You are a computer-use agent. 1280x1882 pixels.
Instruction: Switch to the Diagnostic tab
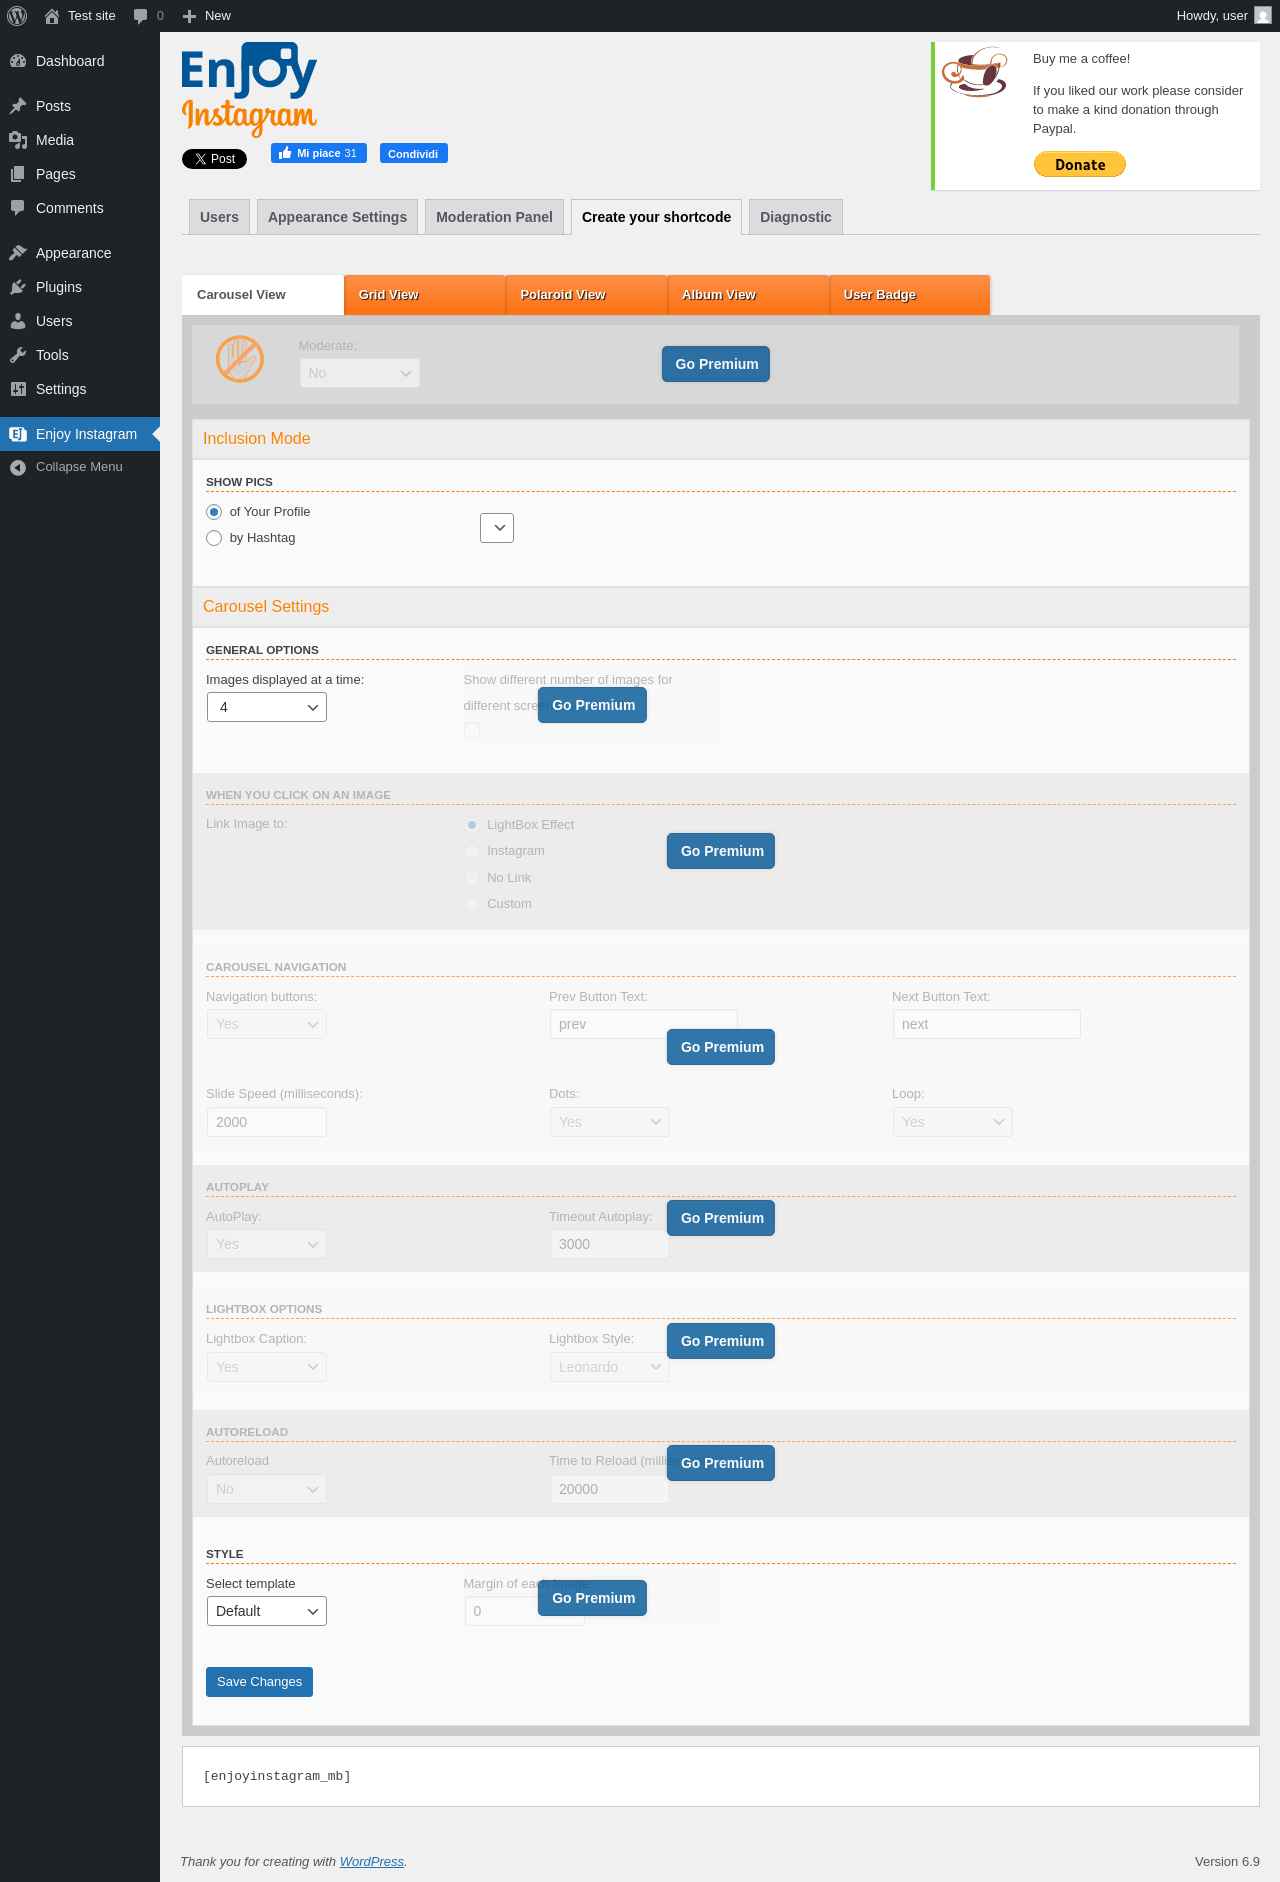pos(796,217)
